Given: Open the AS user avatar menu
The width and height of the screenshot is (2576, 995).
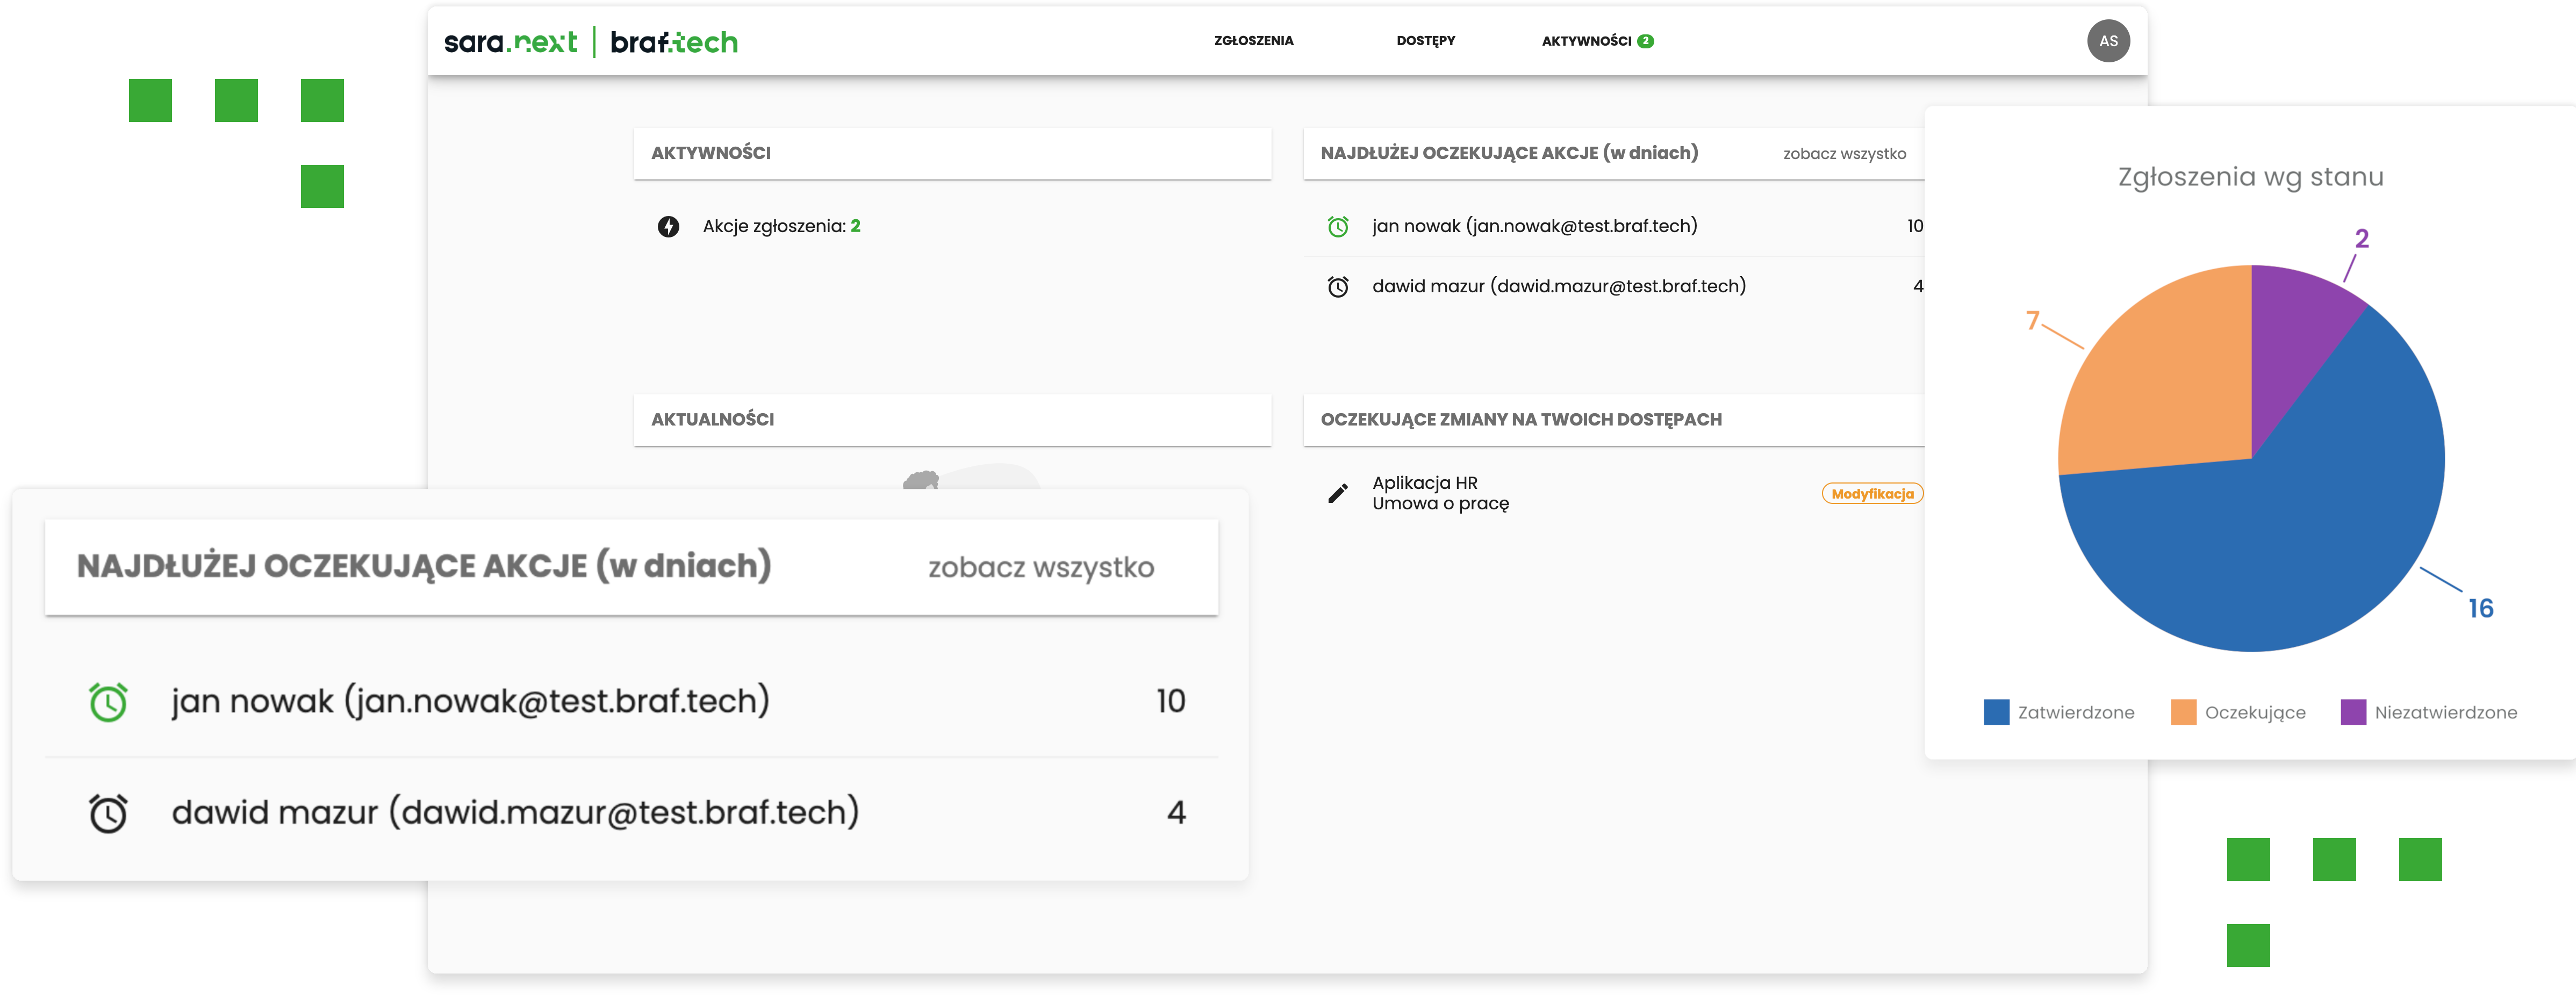Looking at the screenshot, I should point(2108,41).
